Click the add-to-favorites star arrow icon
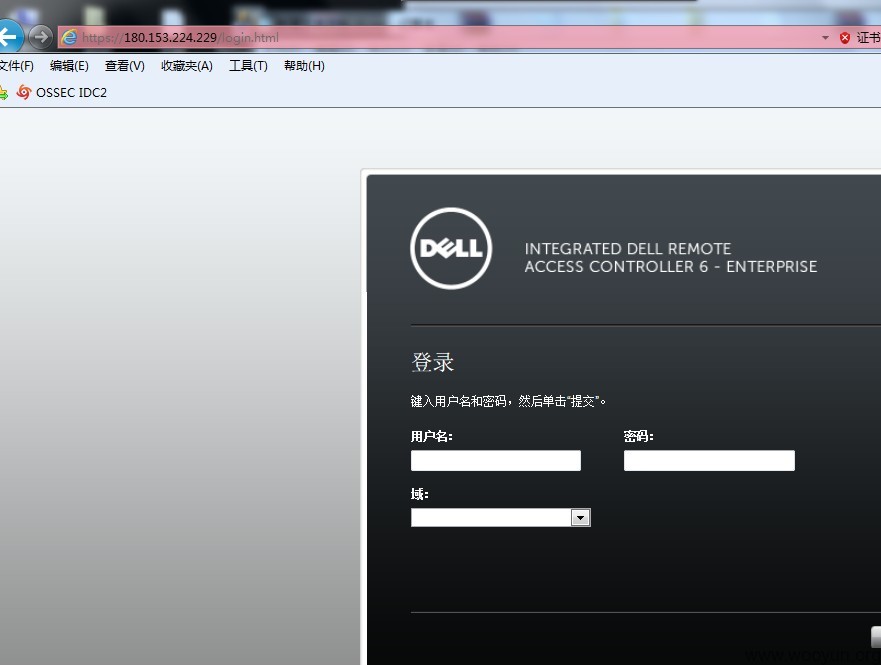The width and height of the screenshot is (881, 665). [x=3, y=93]
